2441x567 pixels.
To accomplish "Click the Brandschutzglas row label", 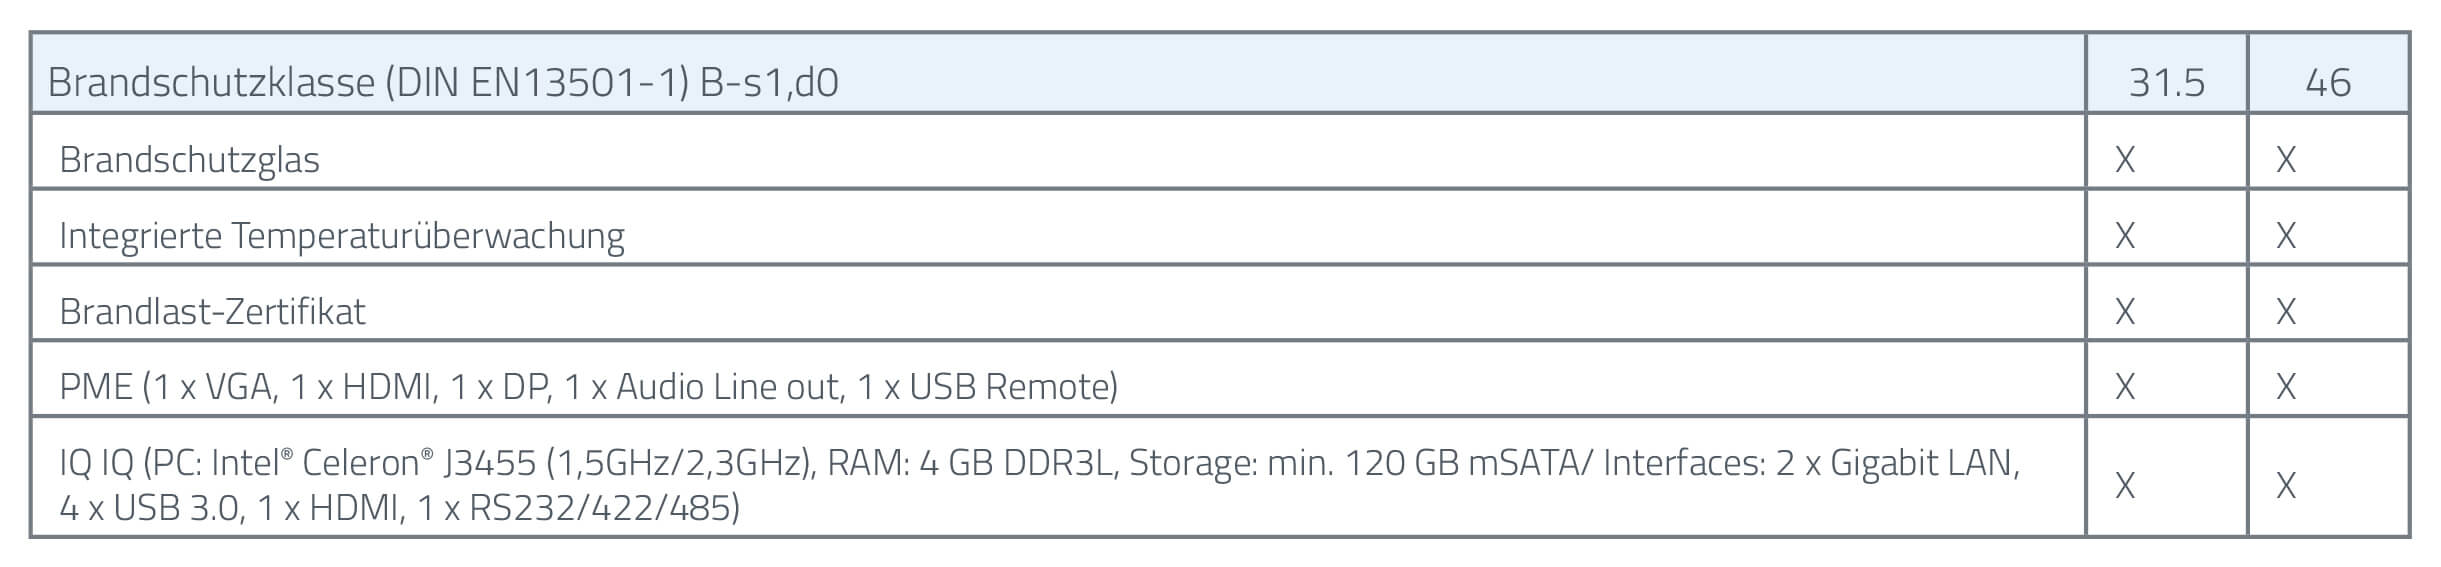I will tap(189, 159).
